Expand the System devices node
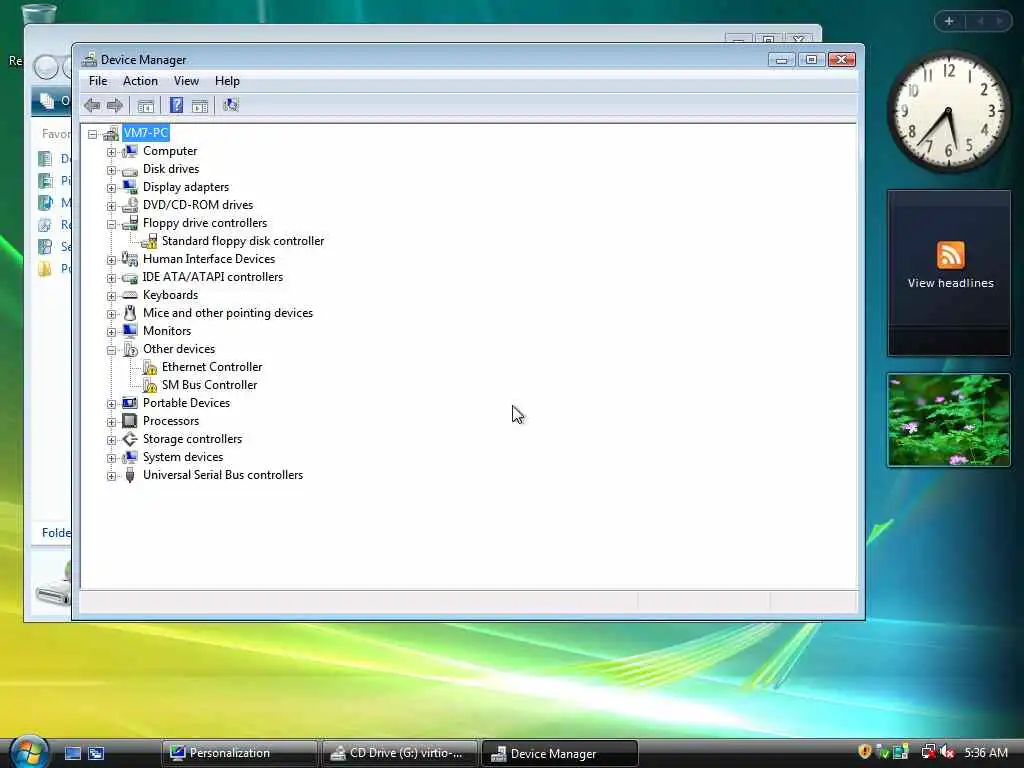This screenshot has height=768, width=1024. pos(112,458)
